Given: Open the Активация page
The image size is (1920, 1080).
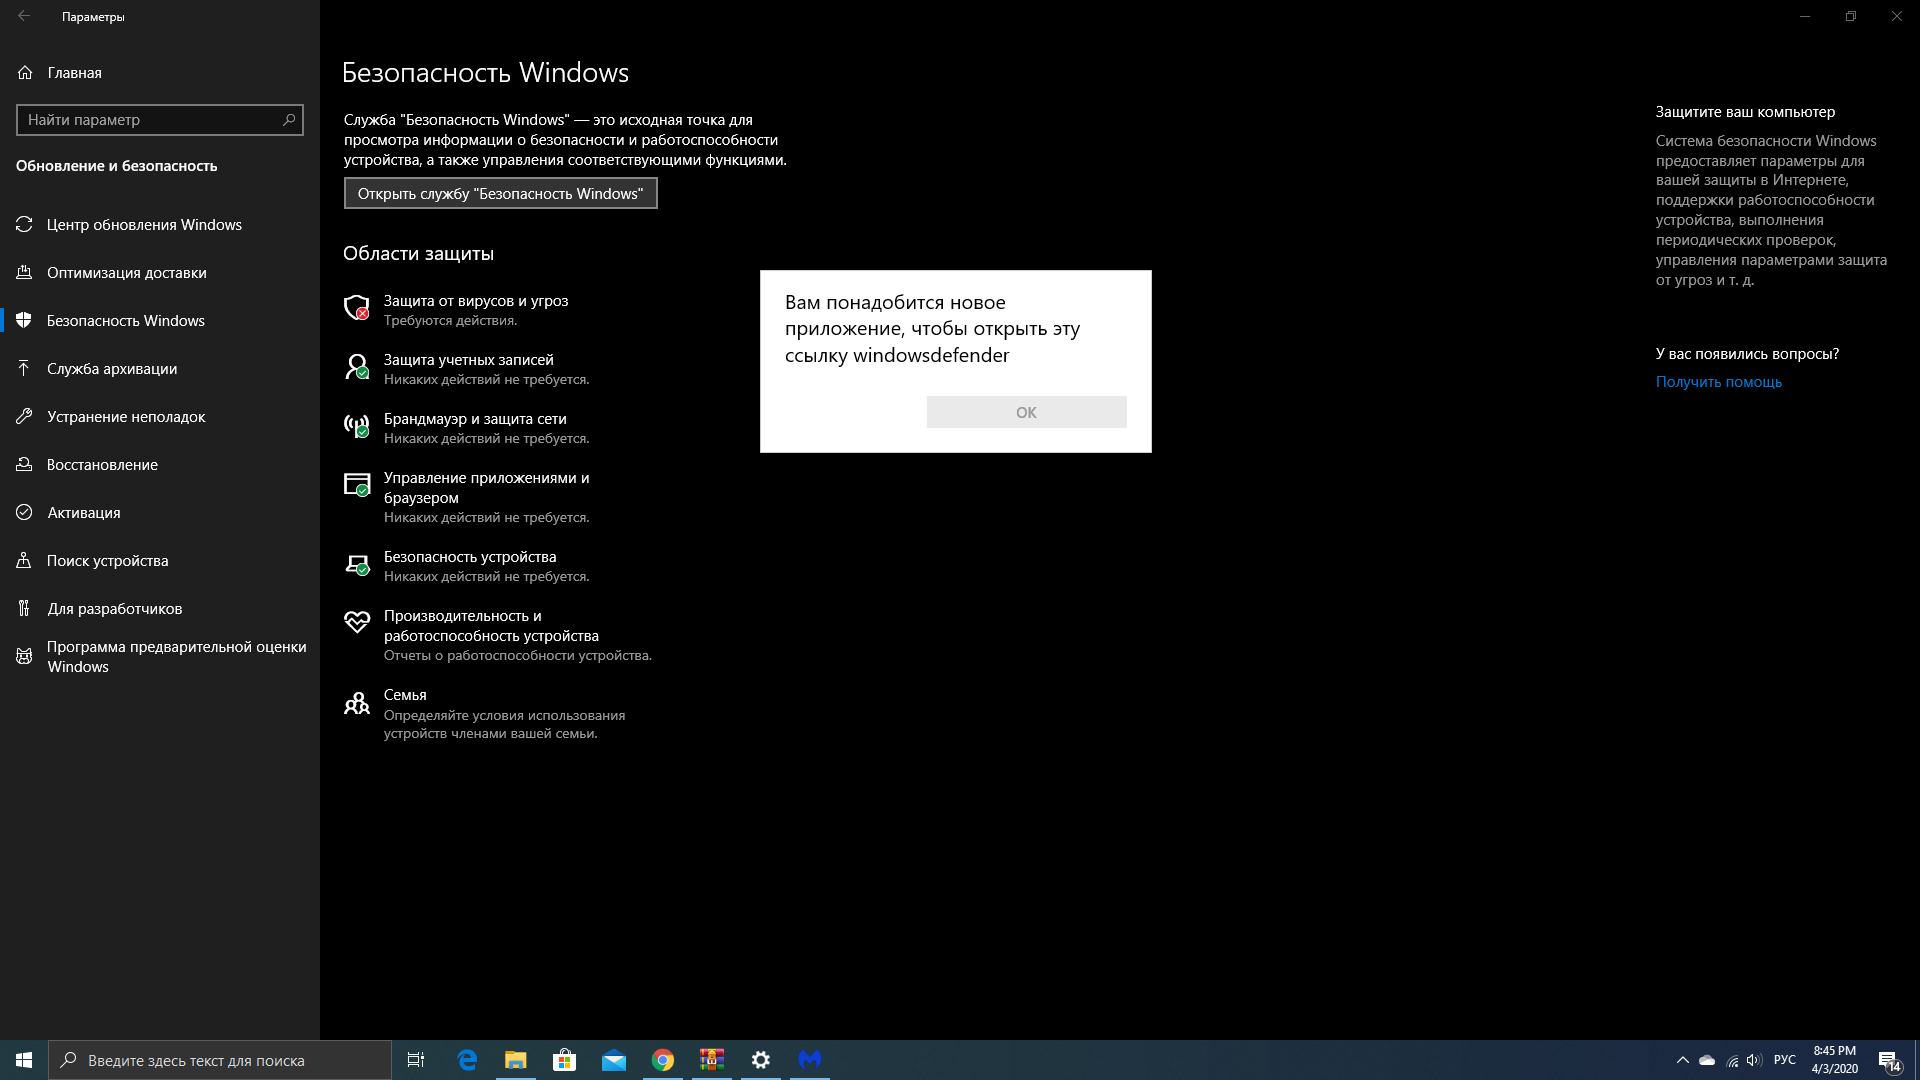Looking at the screenshot, I should tap(160, 513).
